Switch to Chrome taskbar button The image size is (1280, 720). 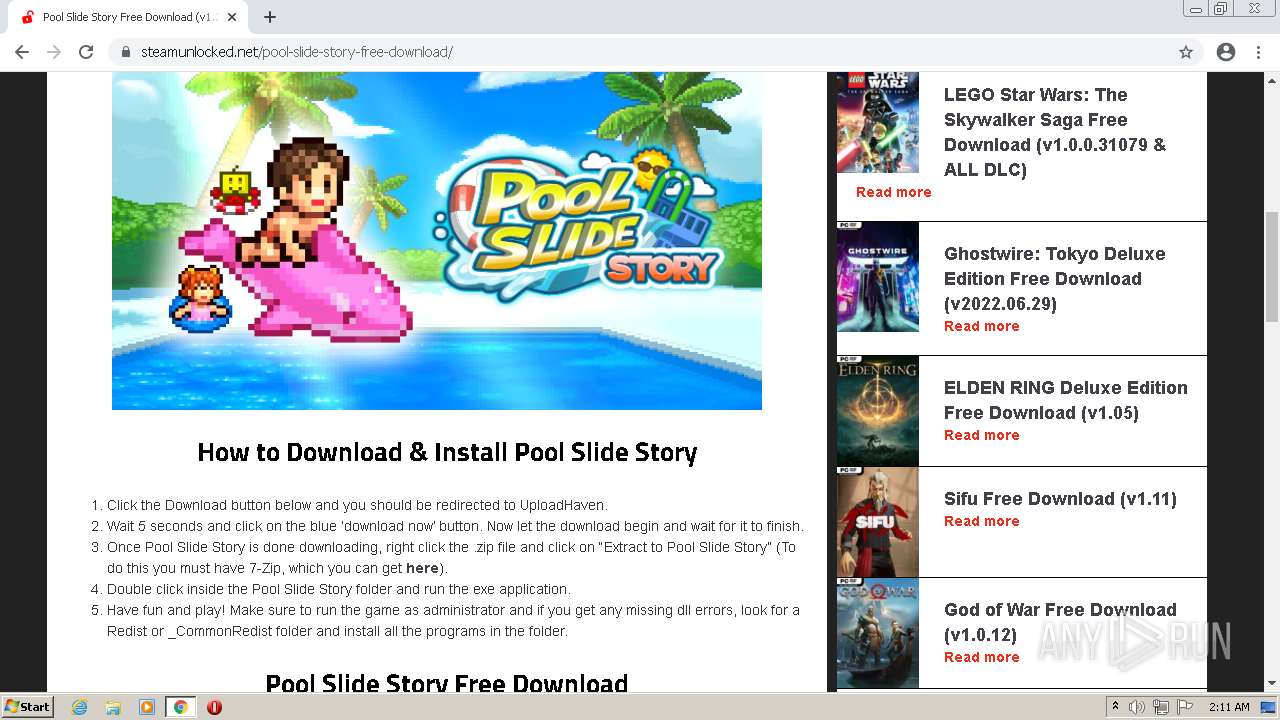[181, 707]
